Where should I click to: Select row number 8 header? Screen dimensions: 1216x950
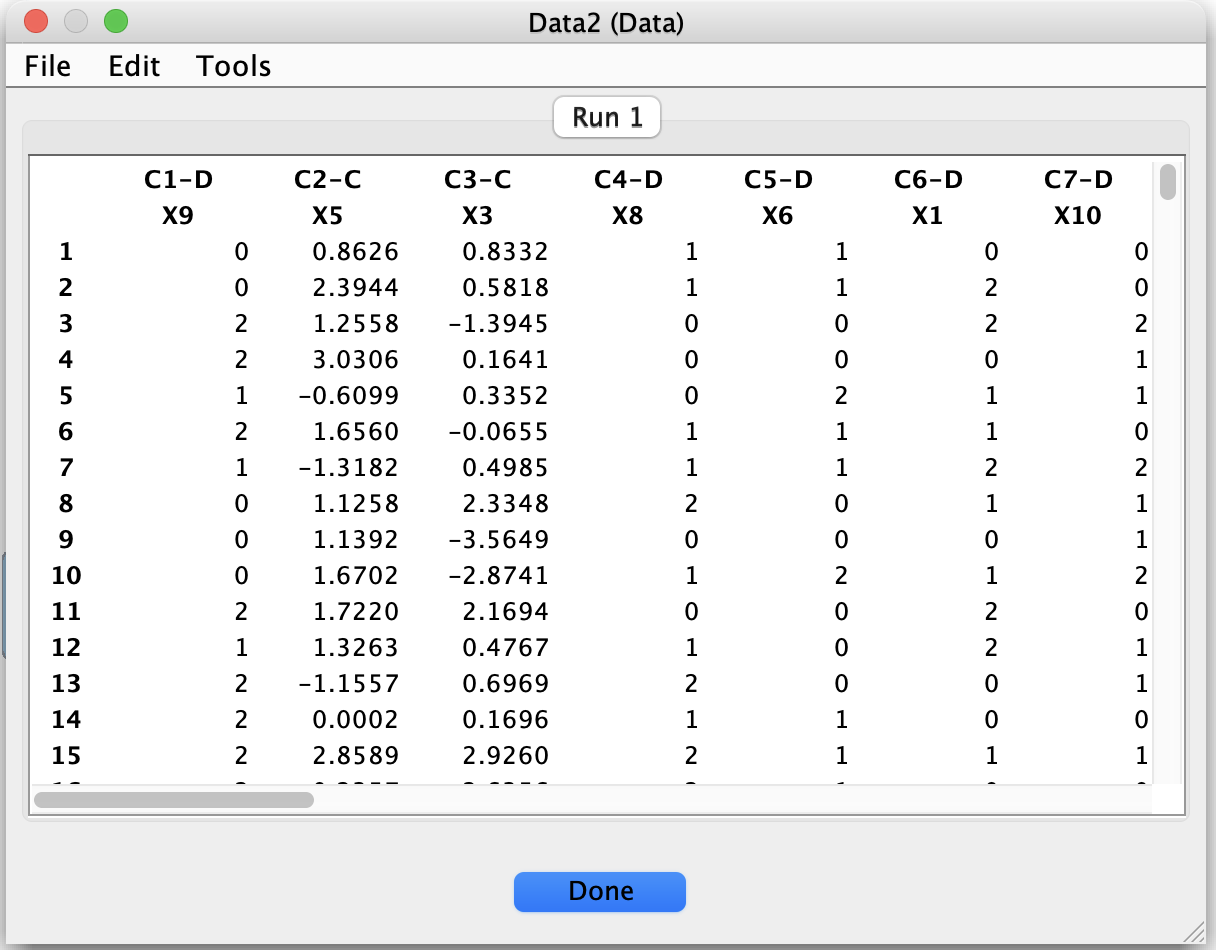pyautogui.click(x=67, y=504)
